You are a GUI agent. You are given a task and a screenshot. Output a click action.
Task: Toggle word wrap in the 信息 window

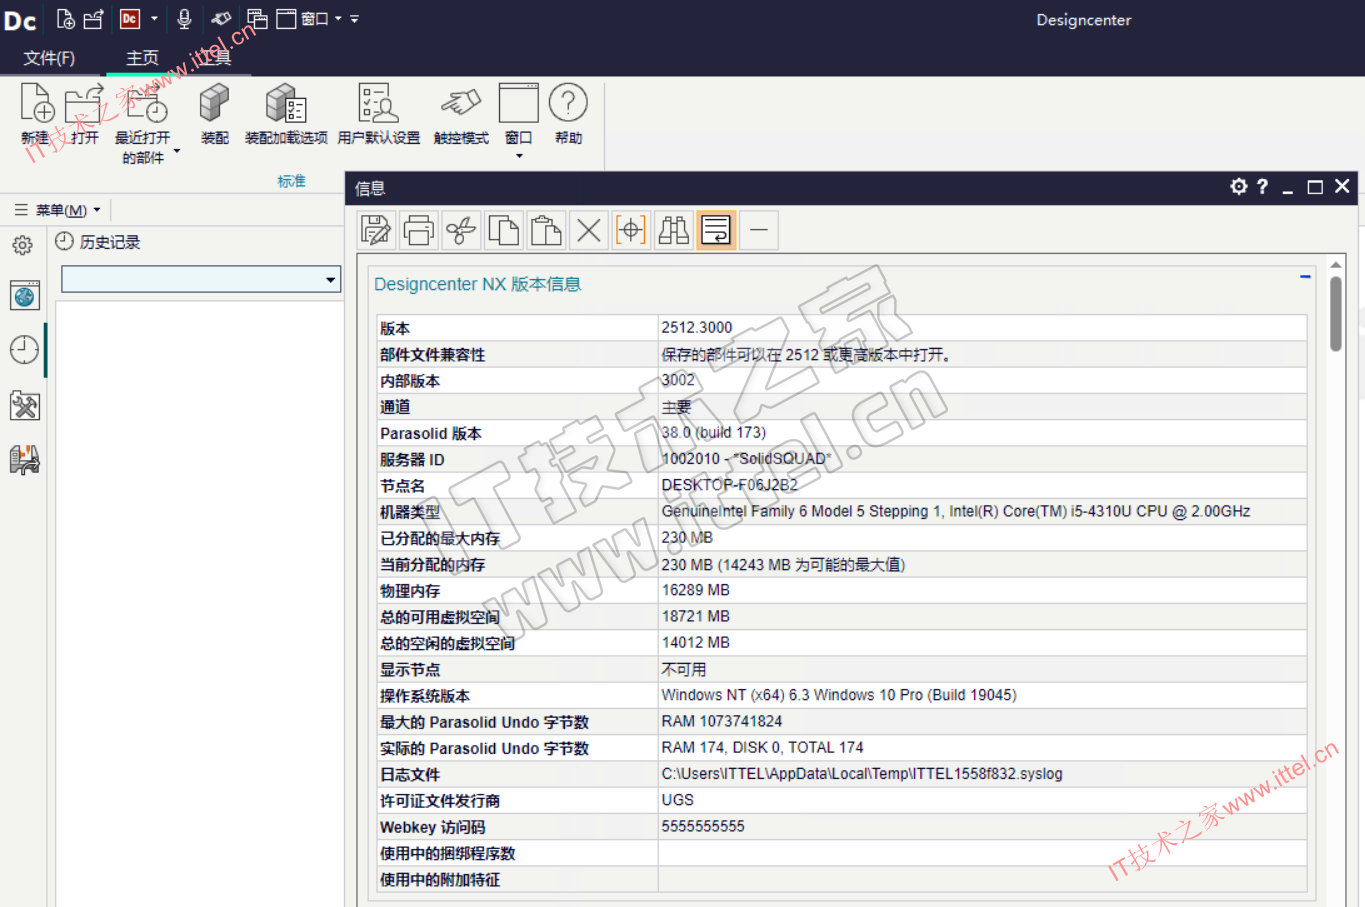point(716,231)
